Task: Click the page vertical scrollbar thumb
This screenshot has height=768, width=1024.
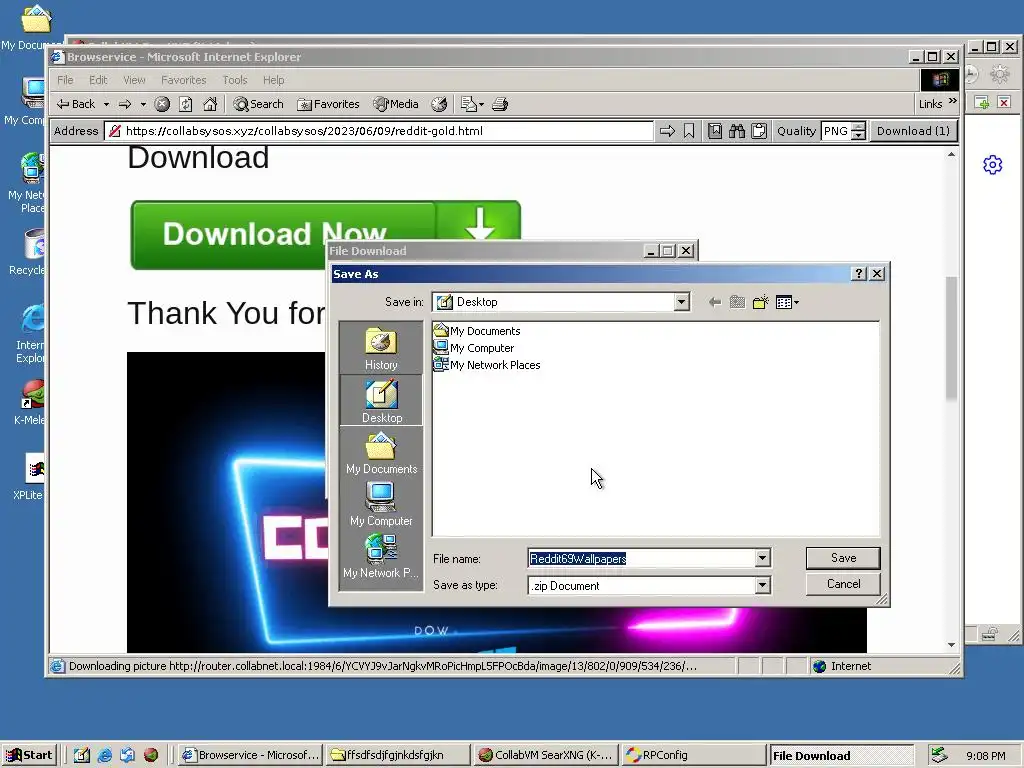Action: [952, 338]
